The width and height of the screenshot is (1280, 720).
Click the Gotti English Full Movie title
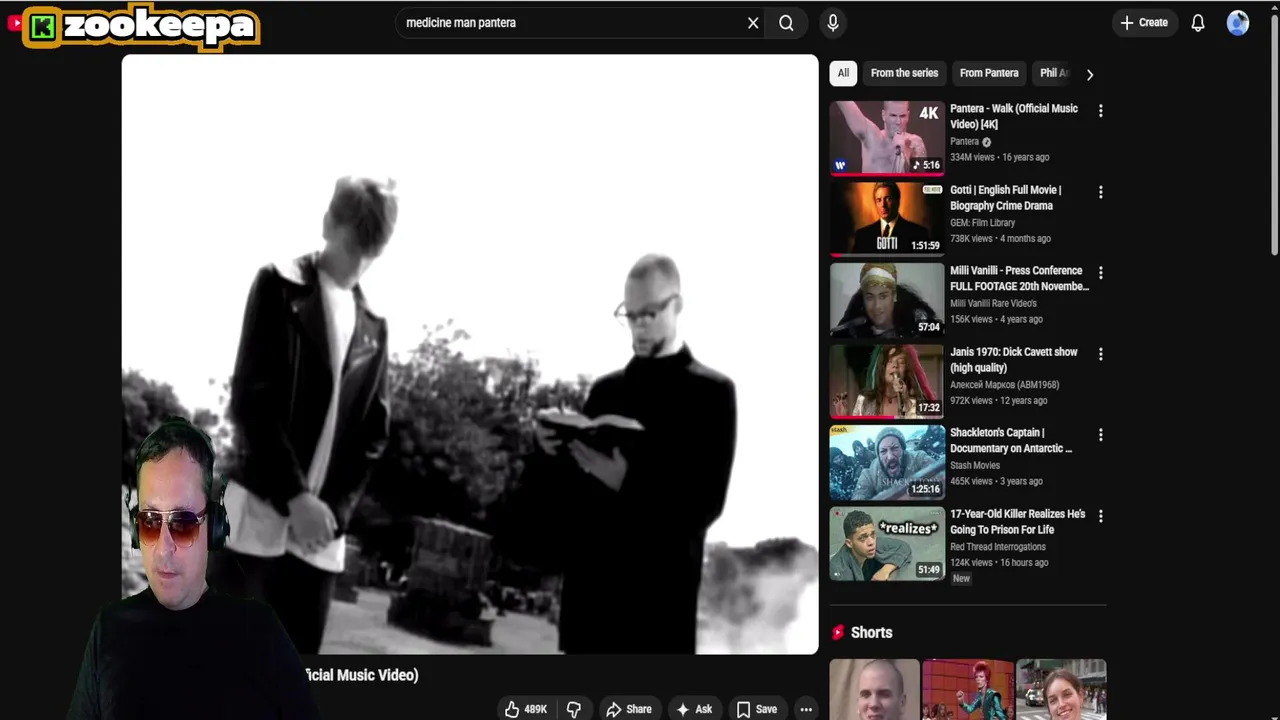1006,197
